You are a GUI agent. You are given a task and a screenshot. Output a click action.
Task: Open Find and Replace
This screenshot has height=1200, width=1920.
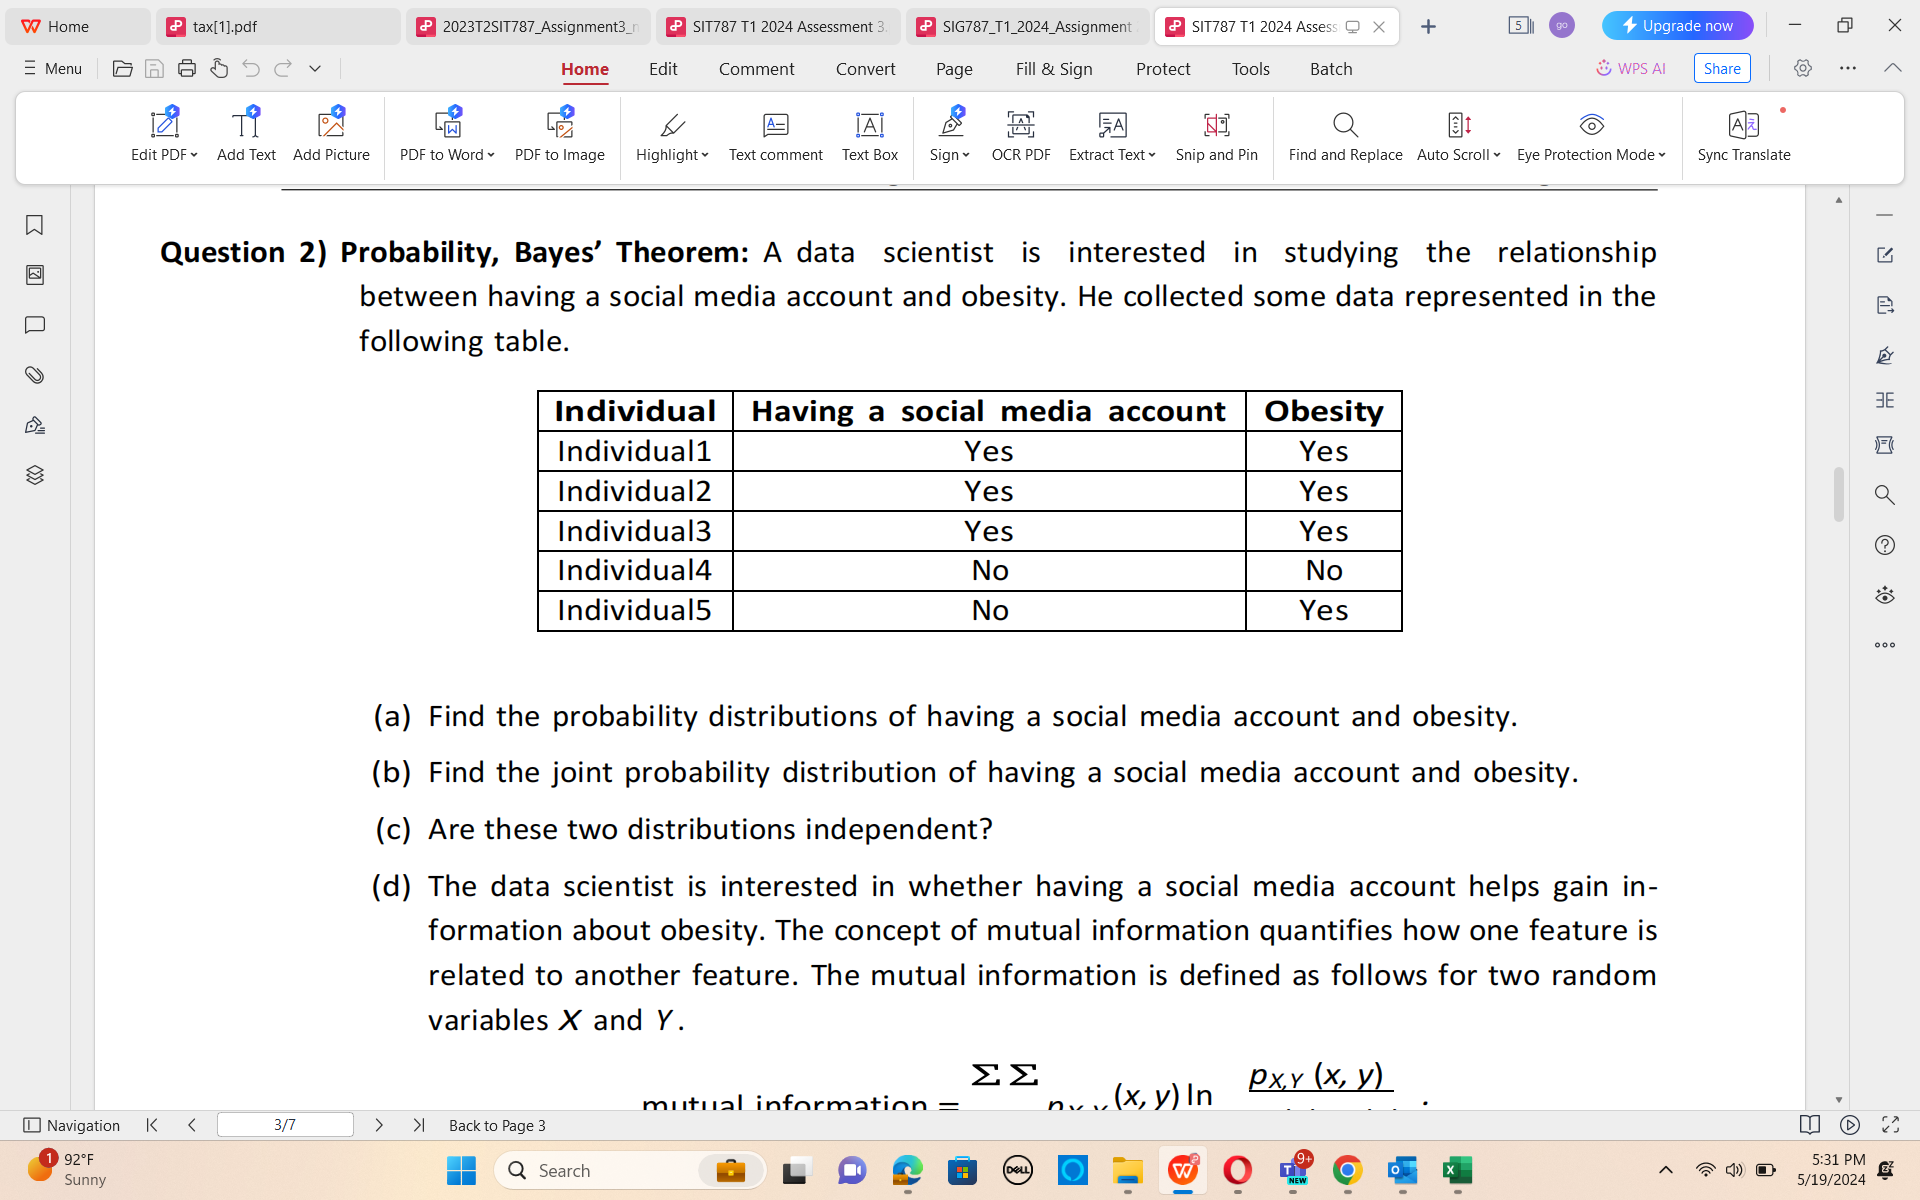pos(1344,135)
